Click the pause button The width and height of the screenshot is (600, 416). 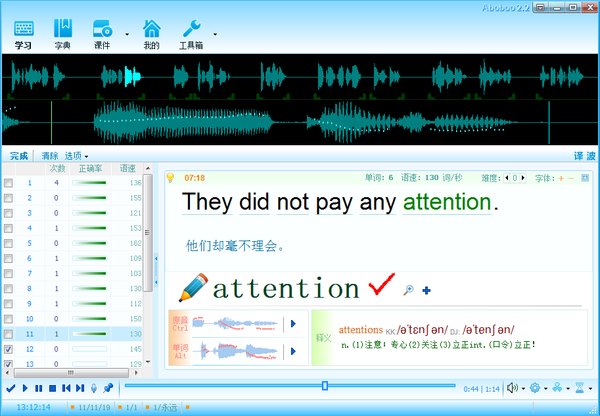(x=39, y=388)
